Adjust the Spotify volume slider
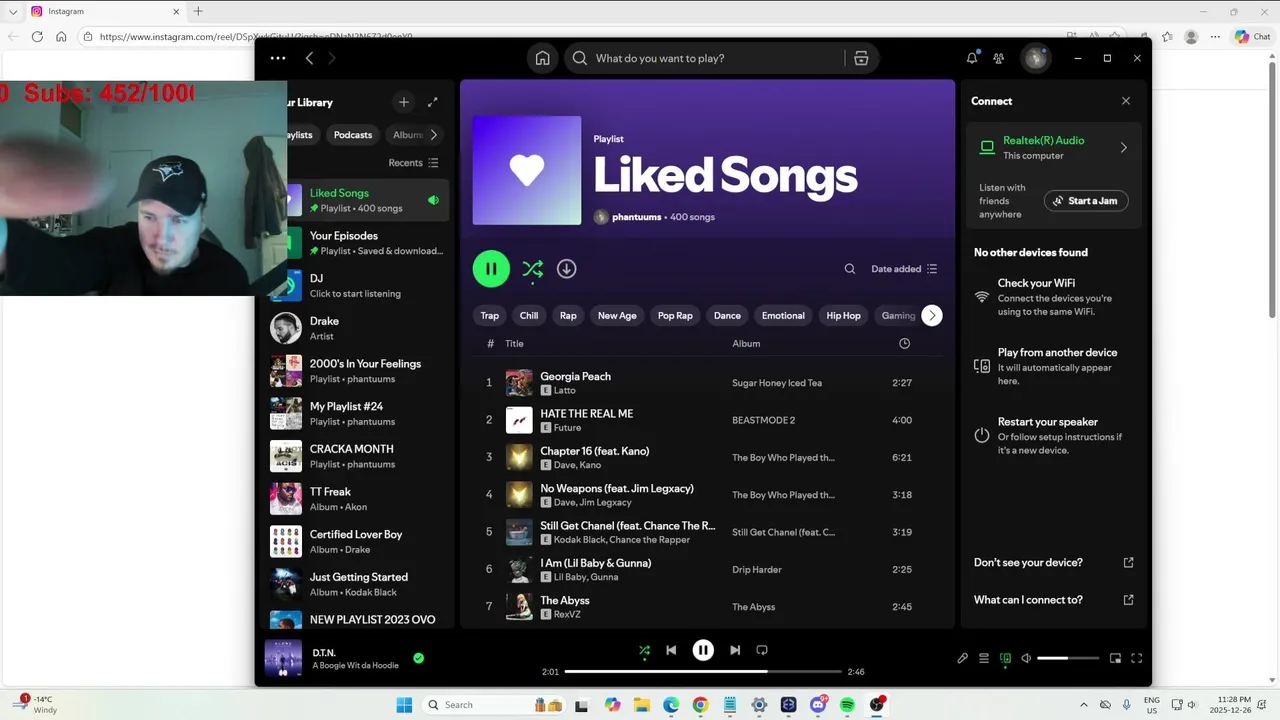Viewport: 1280px width, 720px height. (x=1067, y=658)
